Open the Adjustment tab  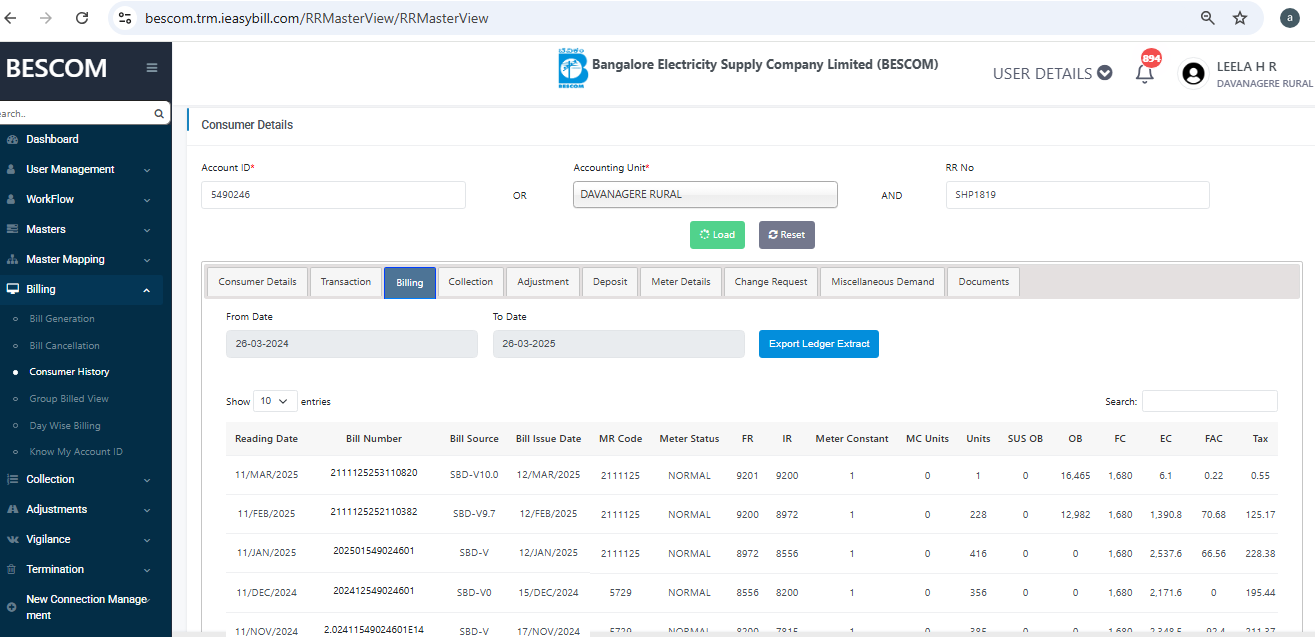[543, 282]
